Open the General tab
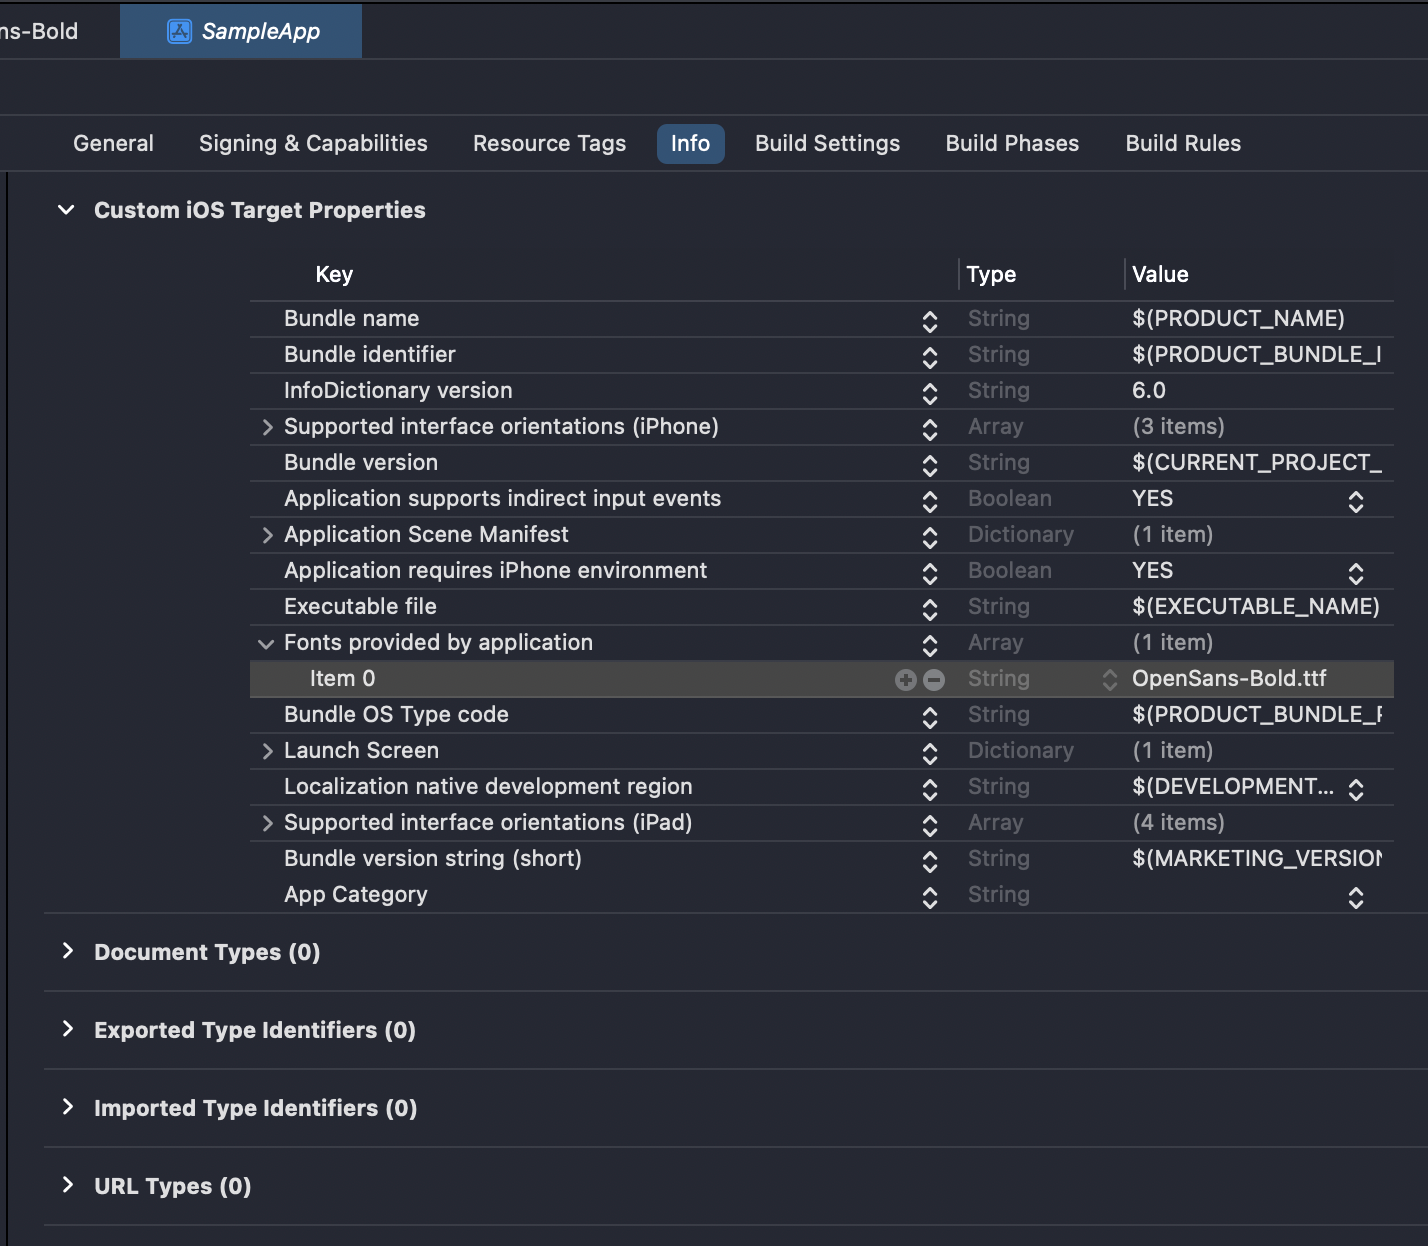The image size is (1428, 1246). pos(113,143)
